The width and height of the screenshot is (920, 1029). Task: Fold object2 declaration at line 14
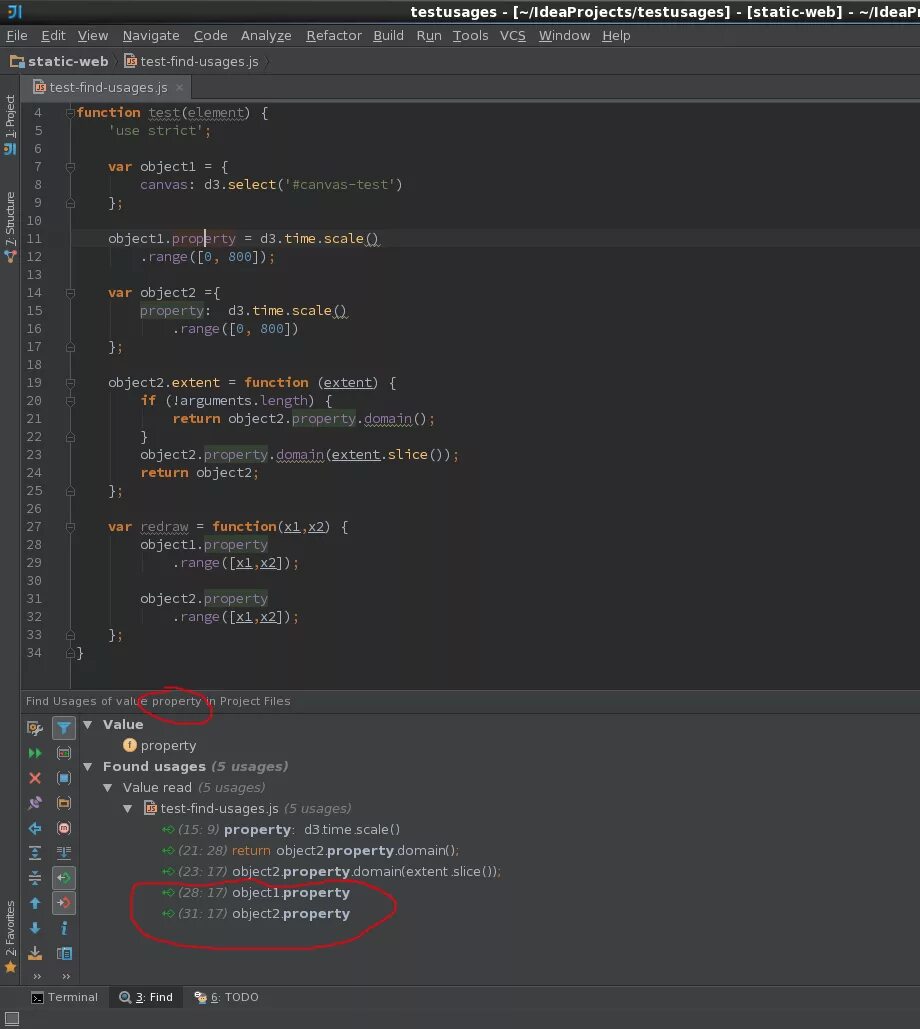[70, 293]
